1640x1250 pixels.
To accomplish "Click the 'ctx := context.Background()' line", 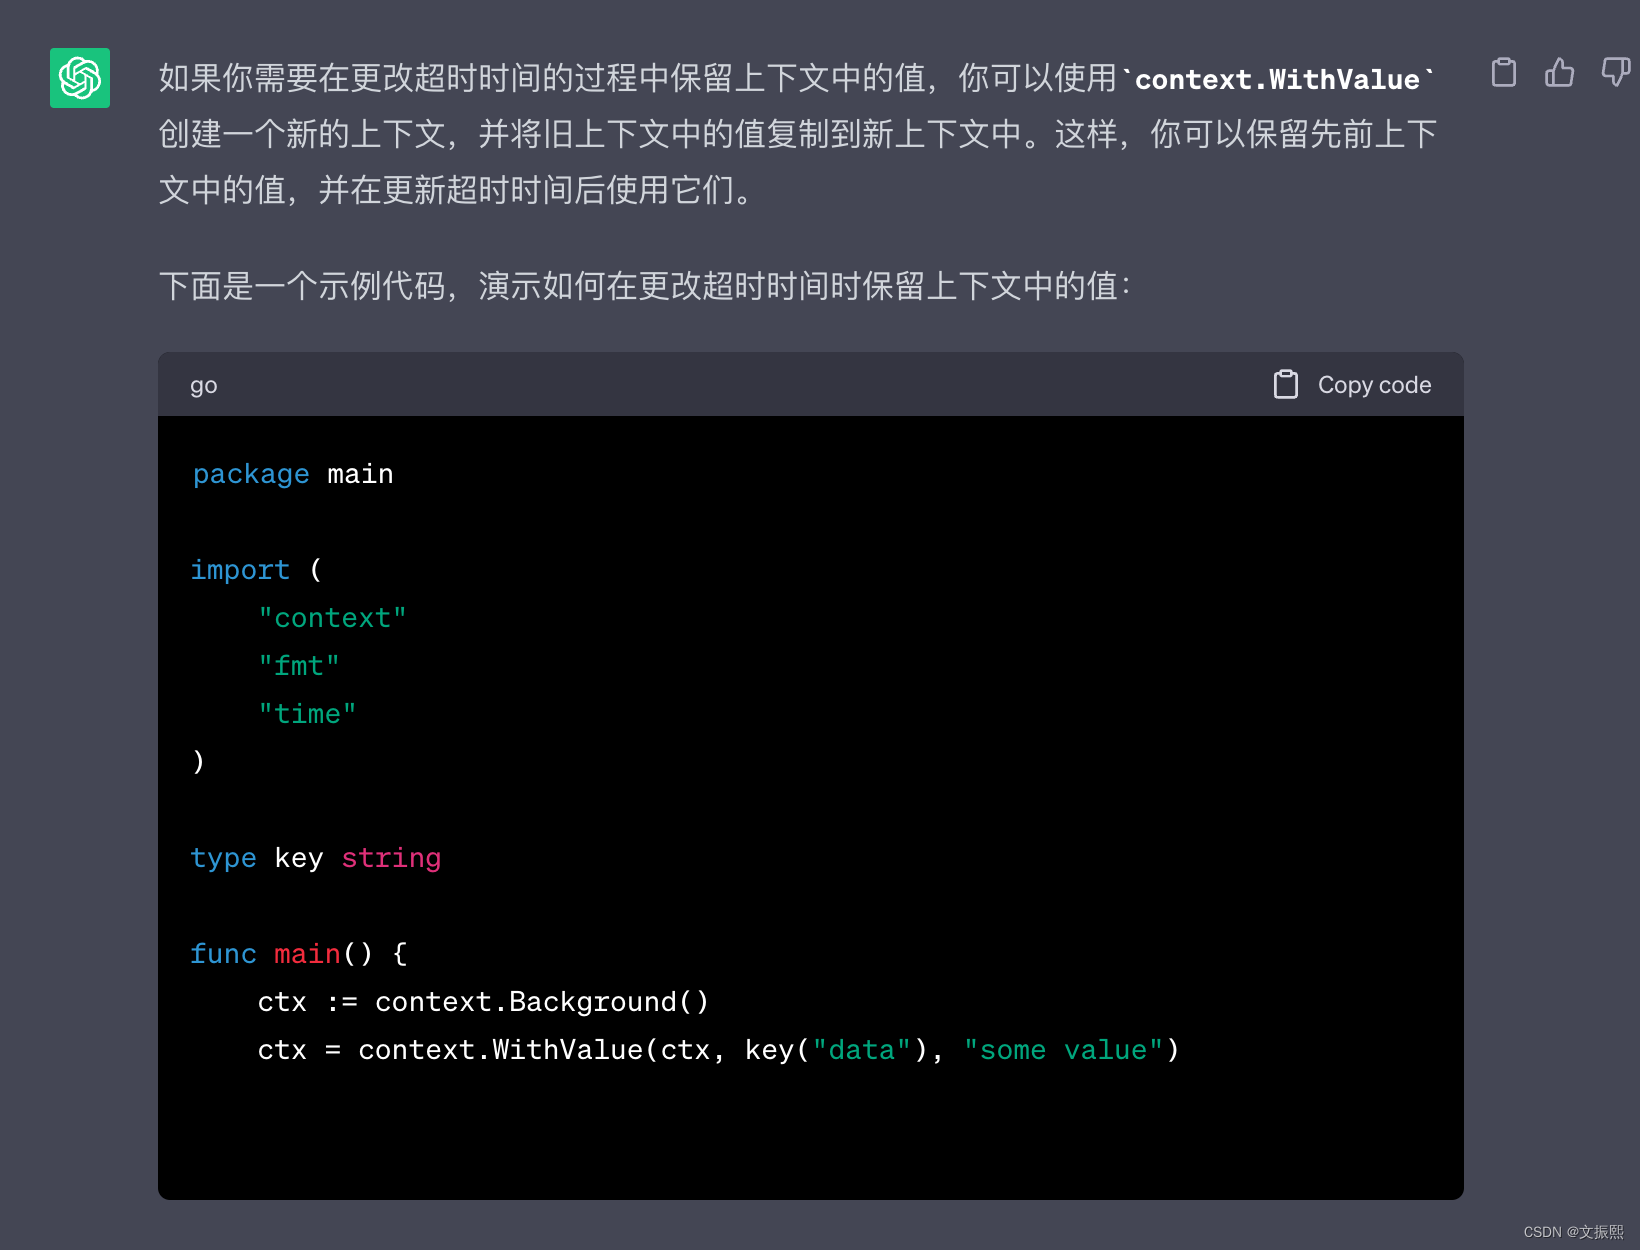I will coord(483,1002).
